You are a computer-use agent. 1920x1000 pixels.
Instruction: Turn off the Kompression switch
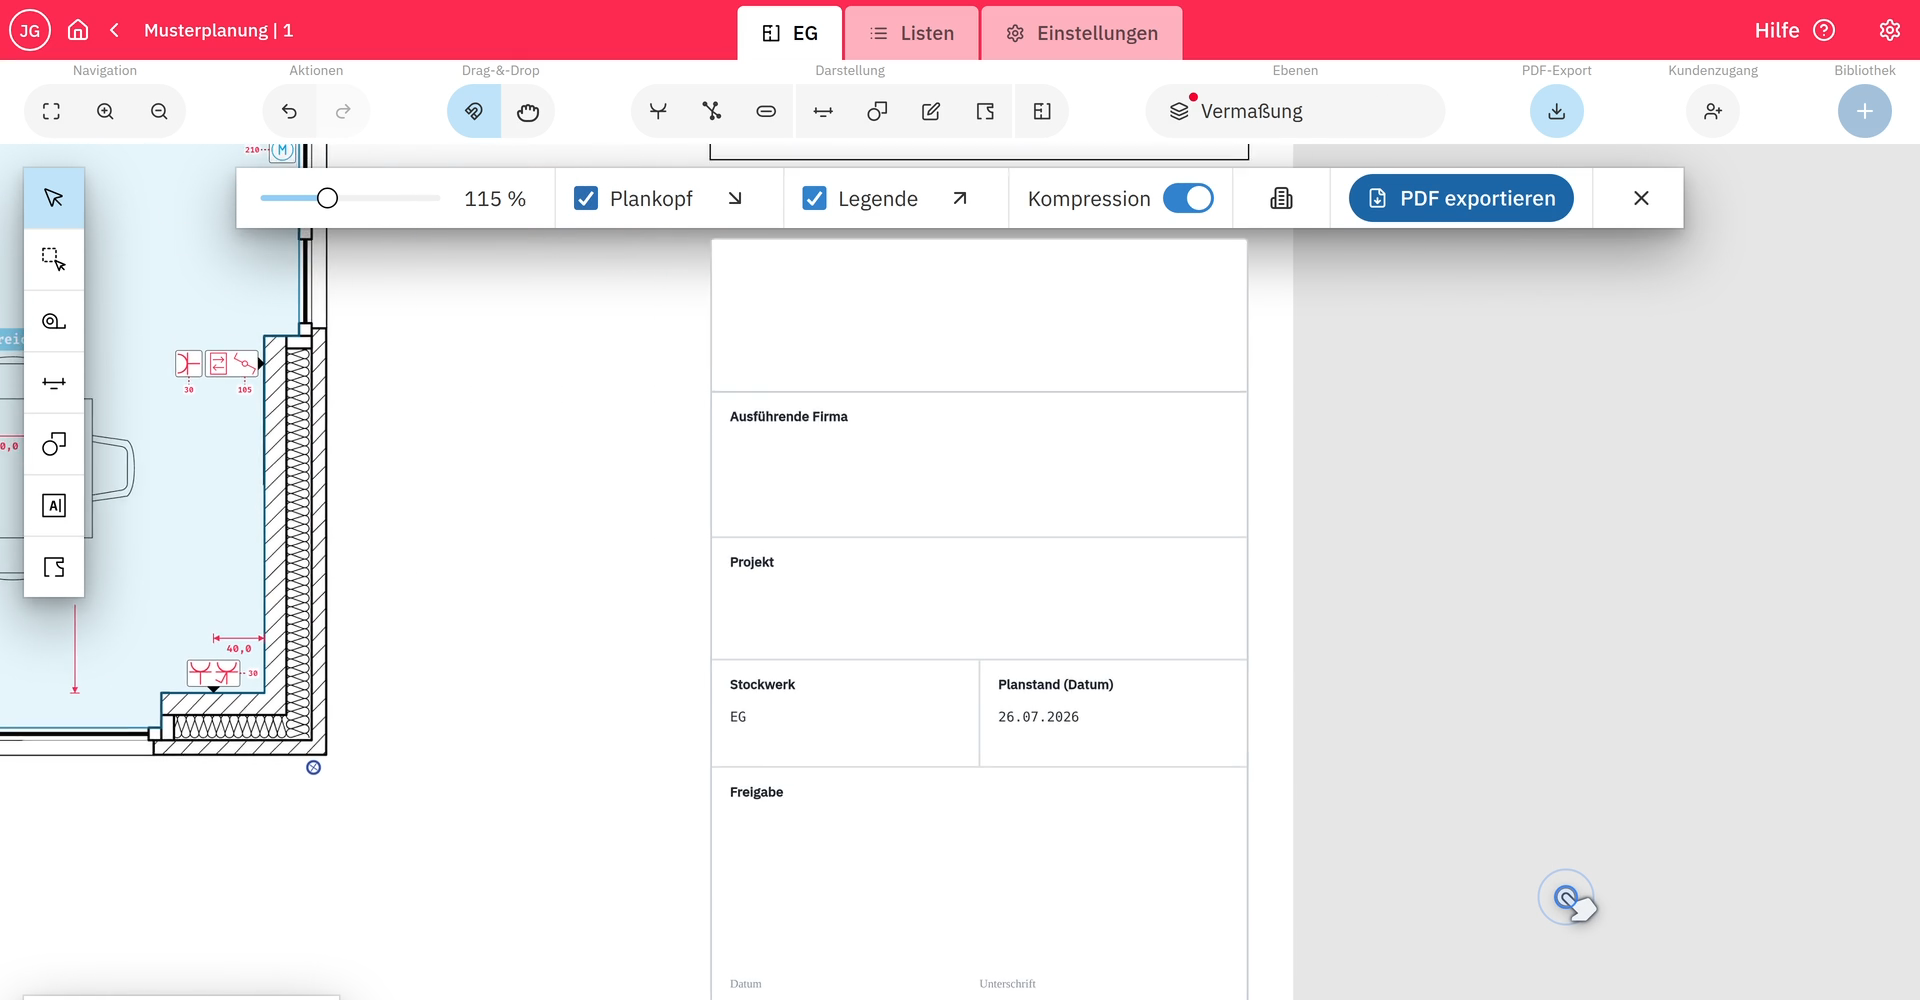1188,198
